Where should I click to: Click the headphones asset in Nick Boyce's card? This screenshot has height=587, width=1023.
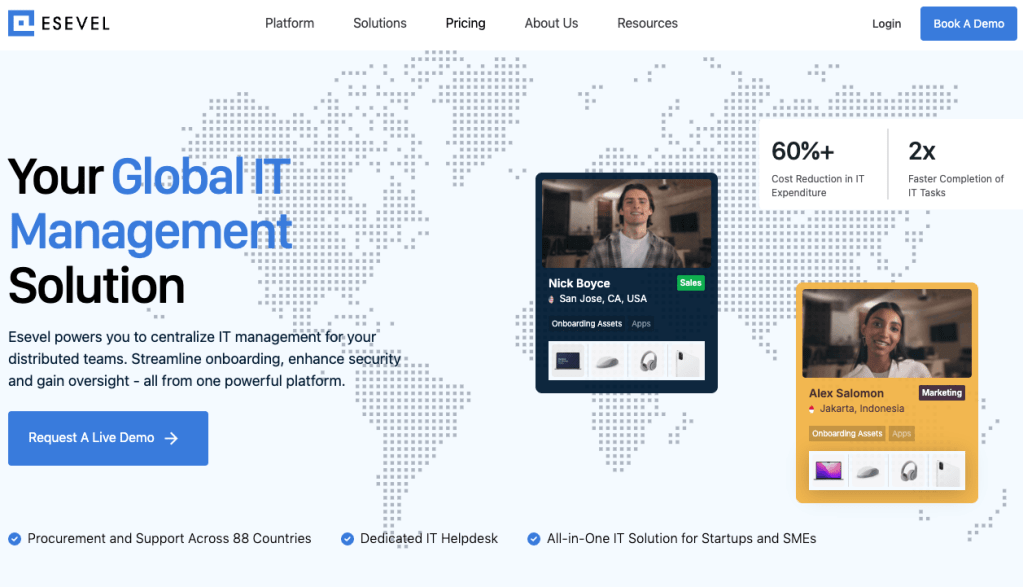(x=645, y=361)
